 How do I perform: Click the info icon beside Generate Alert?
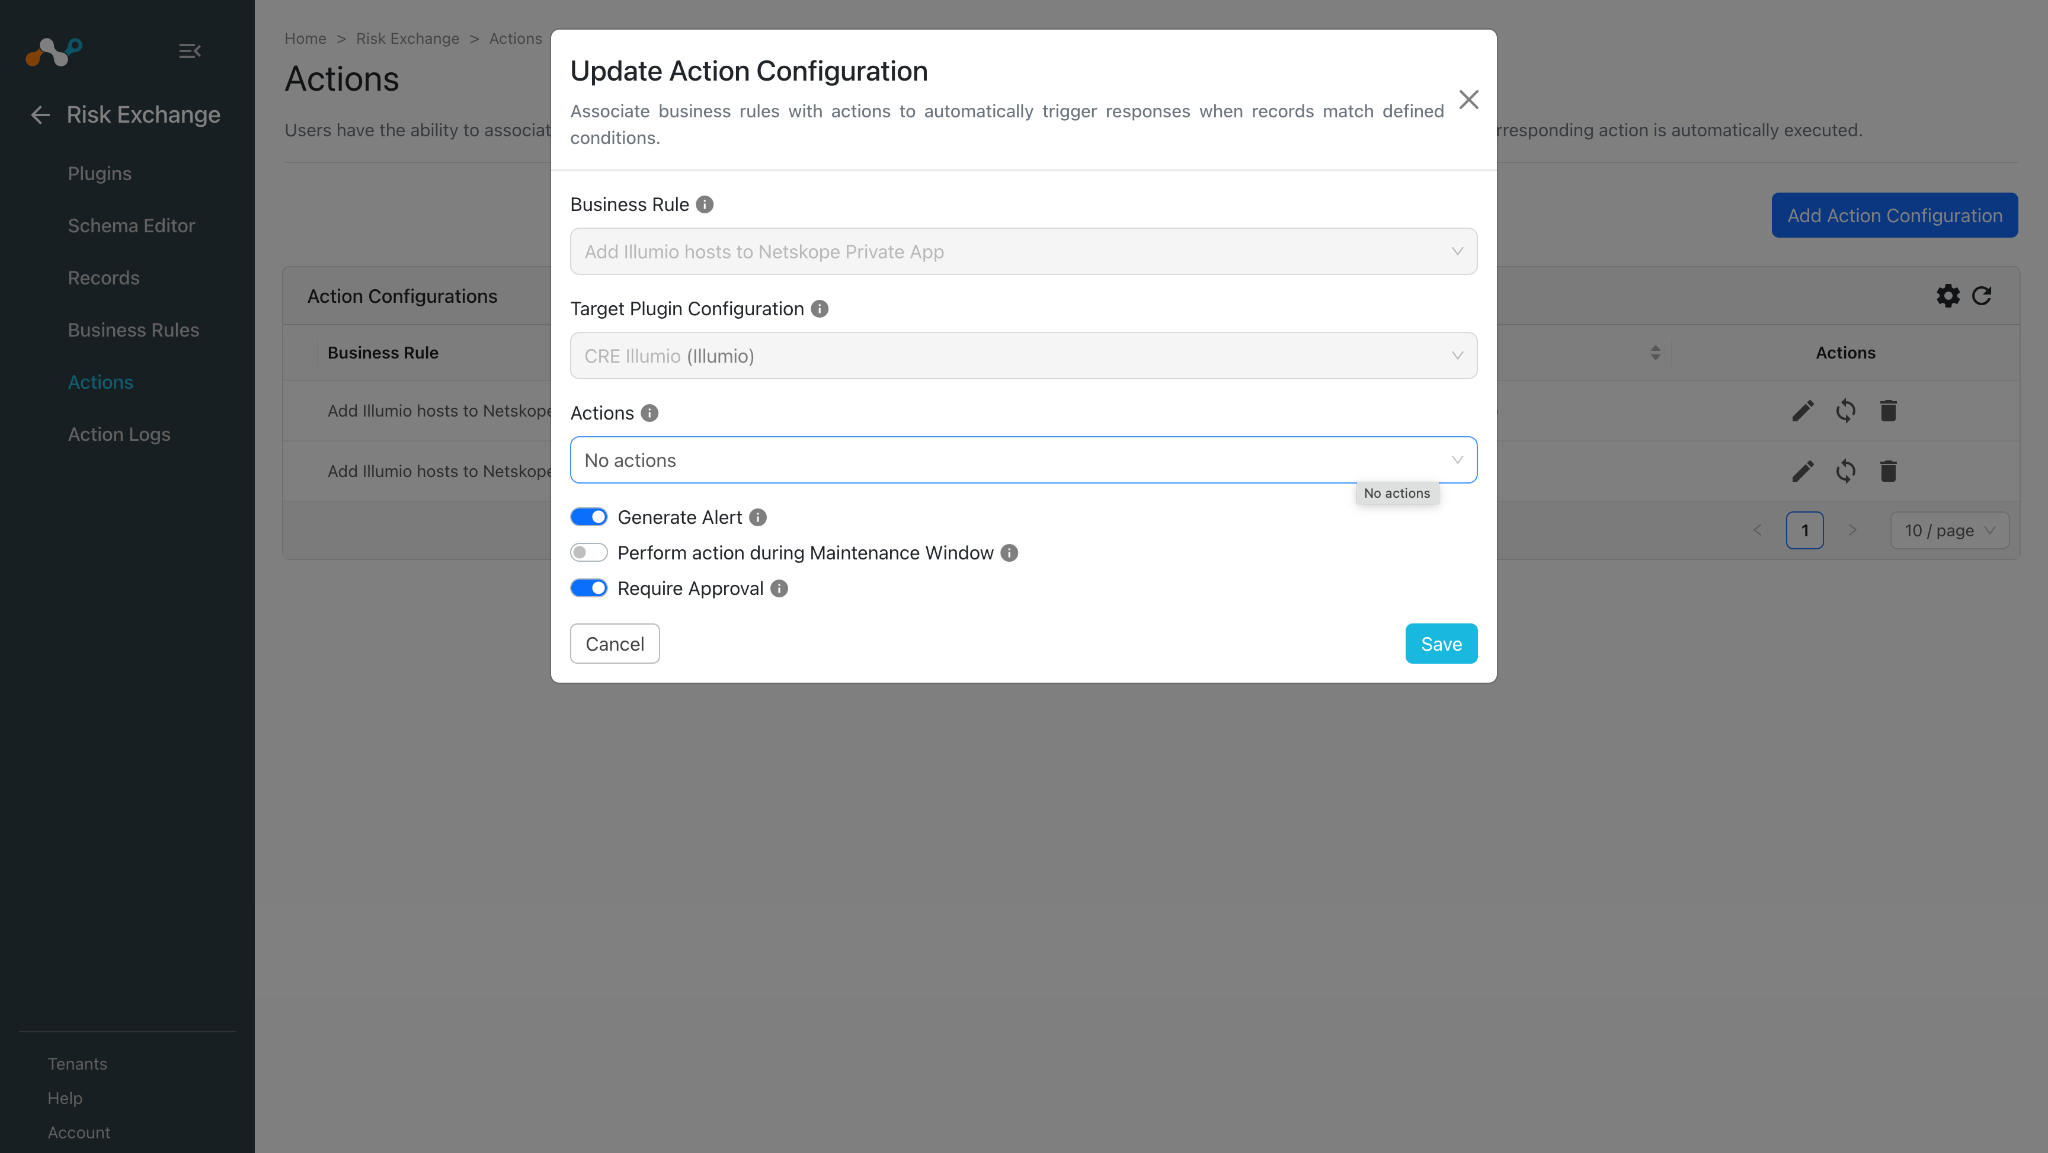[x=758, y=517]
